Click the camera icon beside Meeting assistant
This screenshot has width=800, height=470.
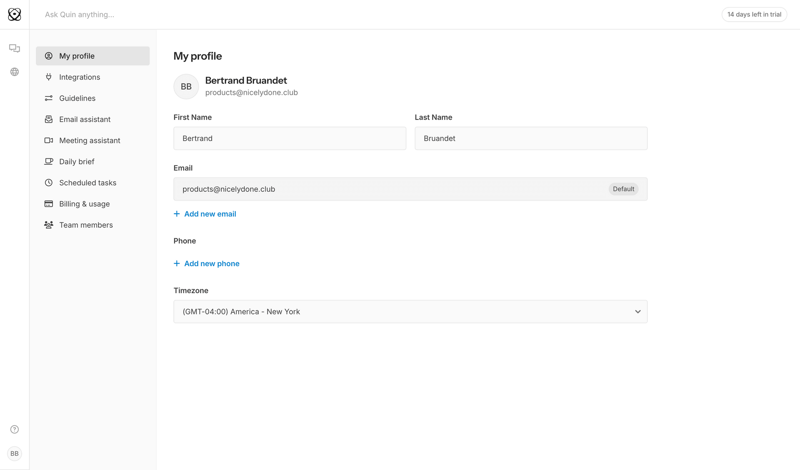(x=48, y=140)
